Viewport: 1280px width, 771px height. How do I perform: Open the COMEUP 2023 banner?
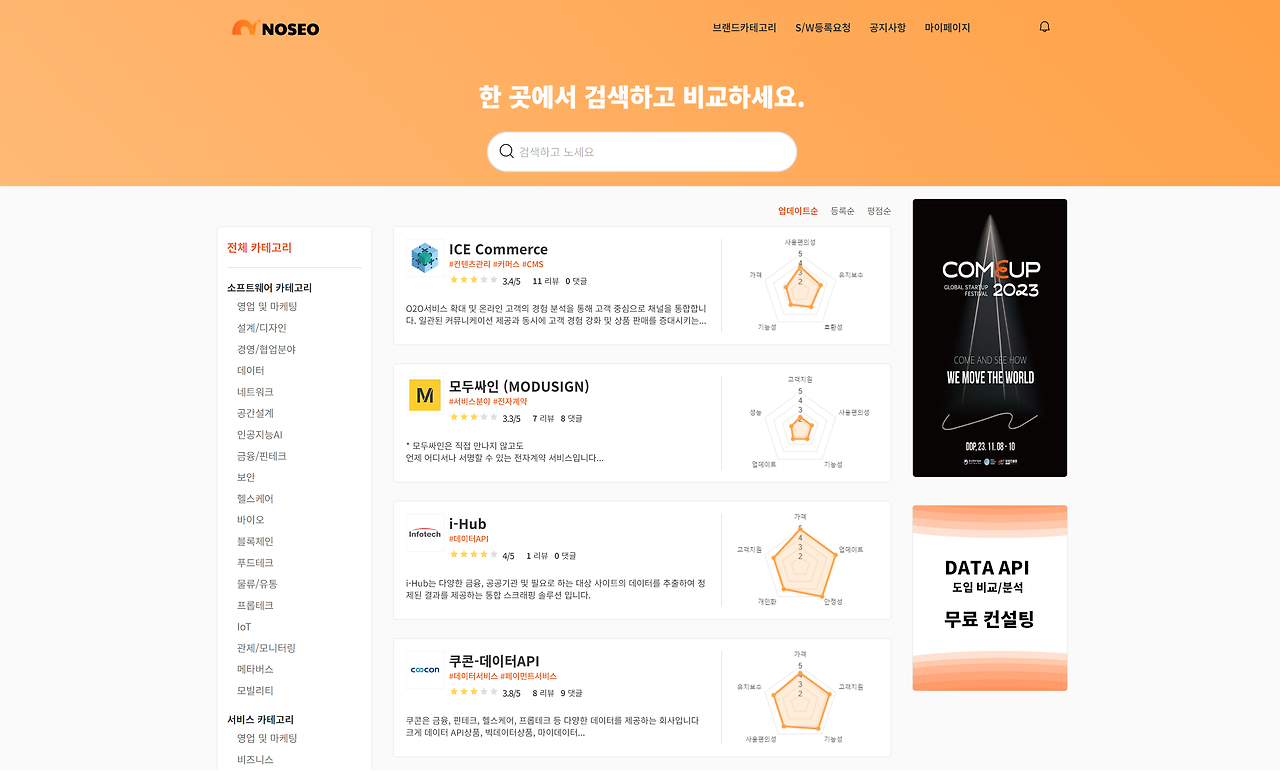tap(990, 338)
